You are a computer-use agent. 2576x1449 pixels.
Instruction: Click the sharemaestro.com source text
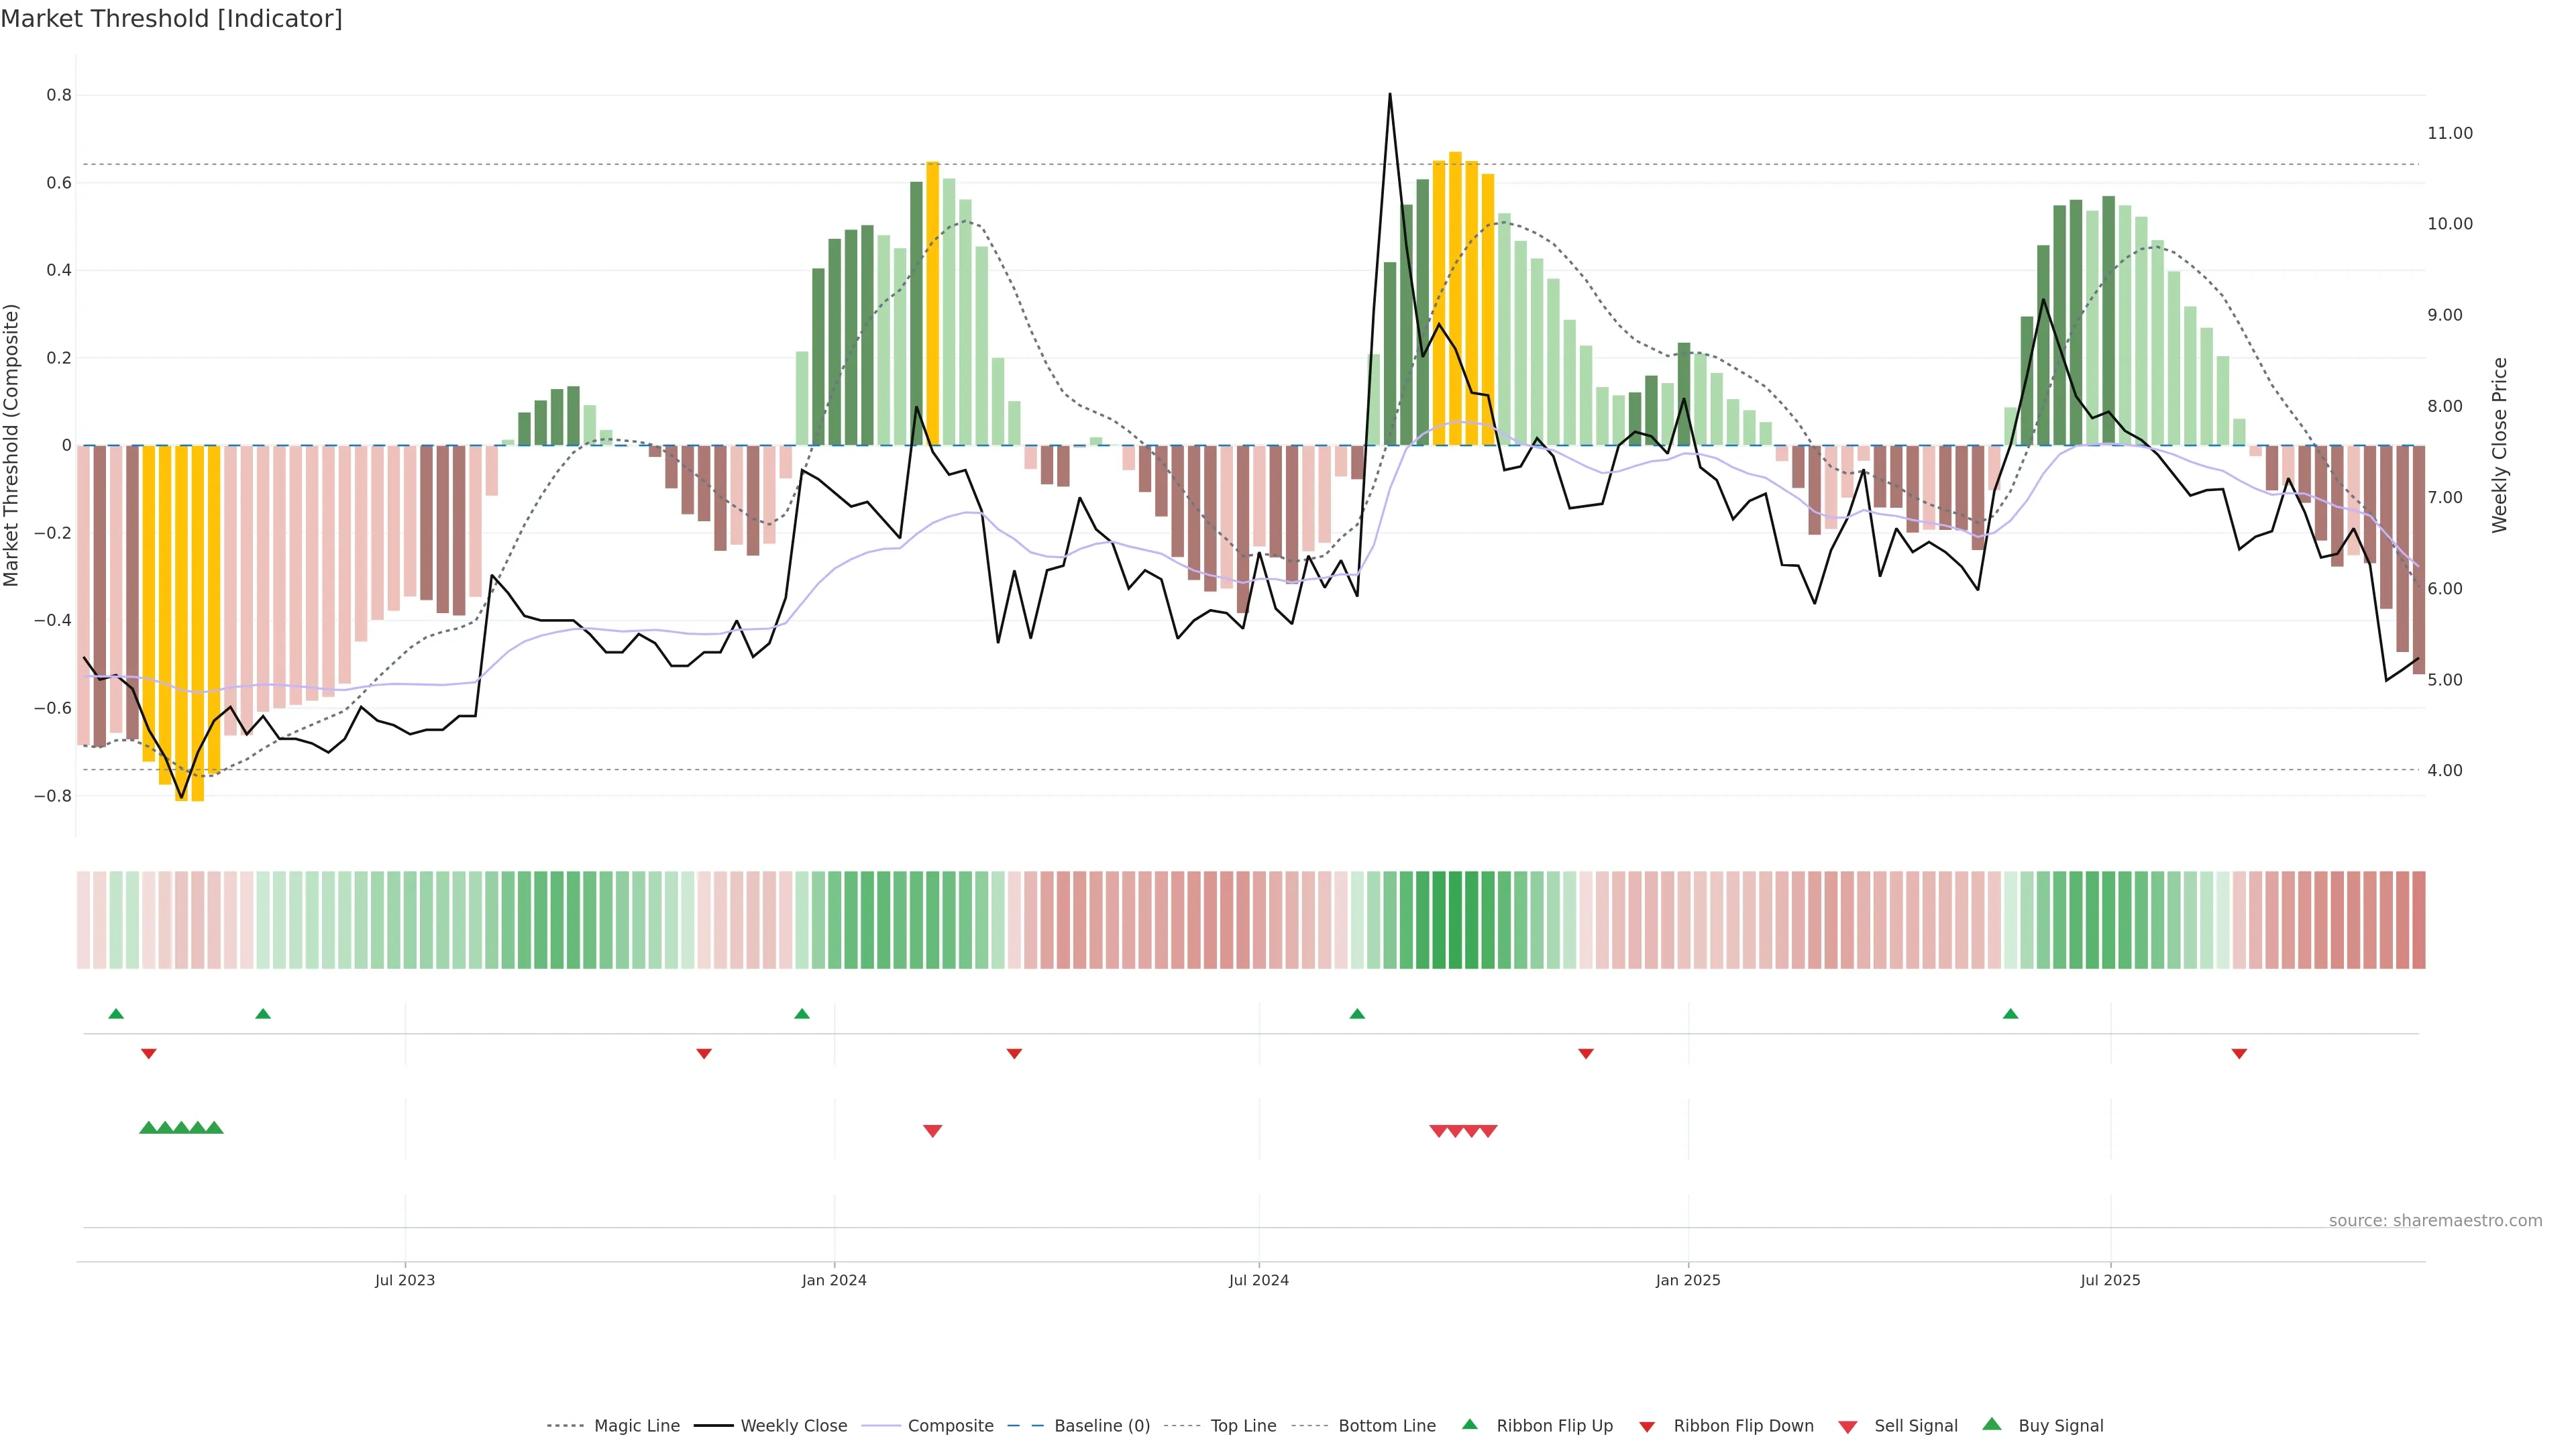(2435, 1220)
